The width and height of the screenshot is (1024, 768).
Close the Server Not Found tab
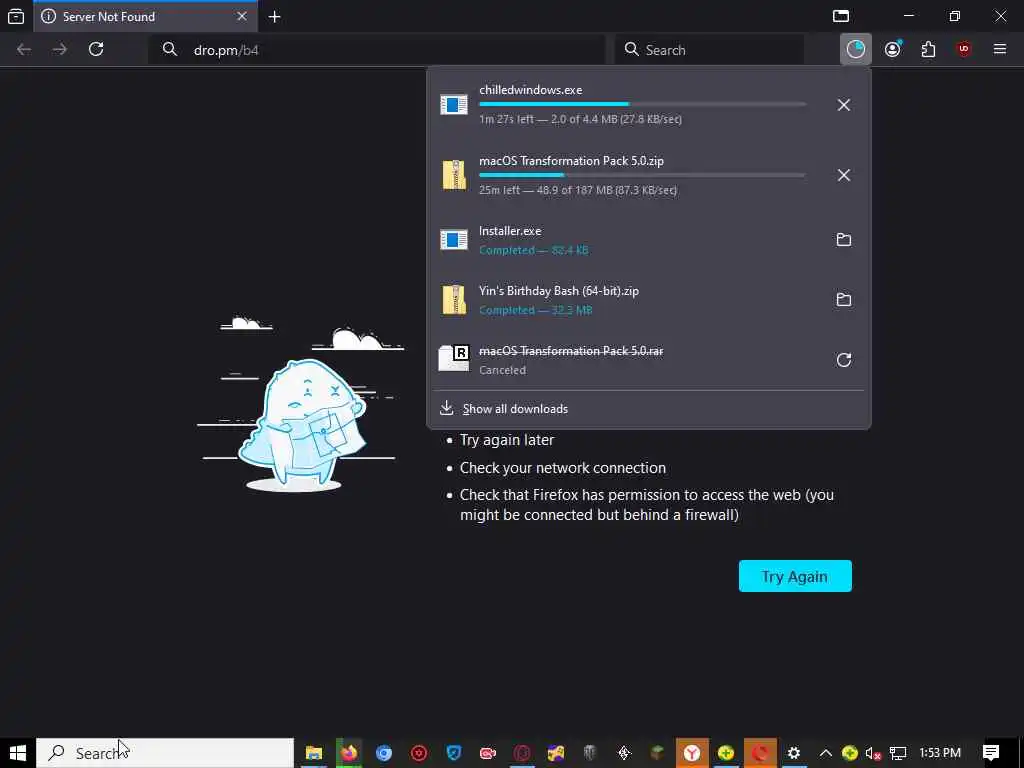pyautogui.click(x=242, y=16)
